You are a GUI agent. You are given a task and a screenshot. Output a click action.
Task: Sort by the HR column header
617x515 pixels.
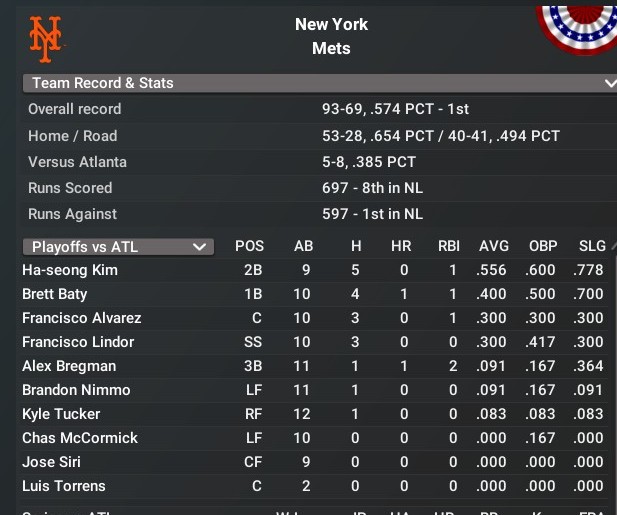(404, 246)
